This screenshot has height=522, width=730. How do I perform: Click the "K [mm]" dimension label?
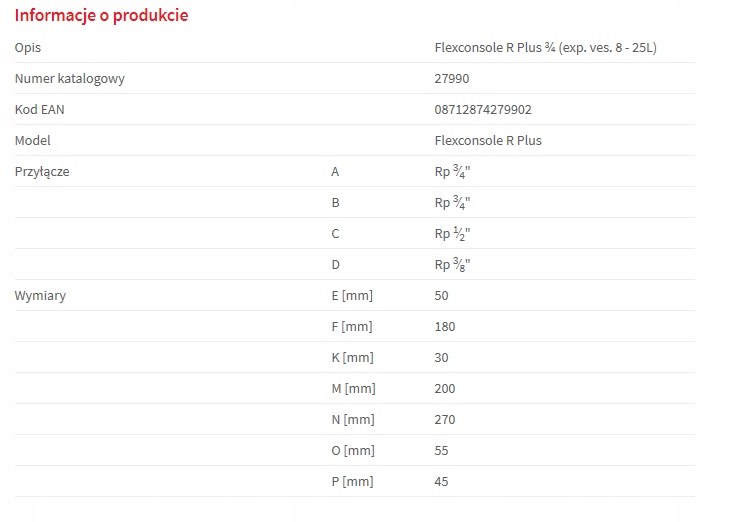(352, 358)
